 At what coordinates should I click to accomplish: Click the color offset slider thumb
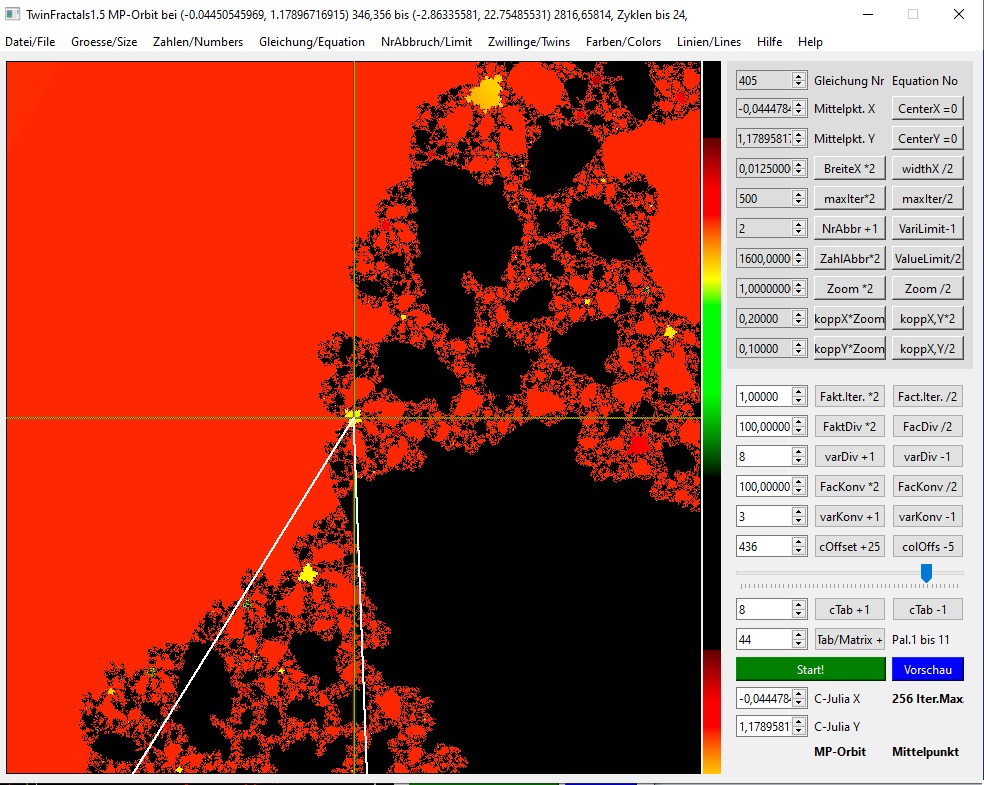coord(926,572)
